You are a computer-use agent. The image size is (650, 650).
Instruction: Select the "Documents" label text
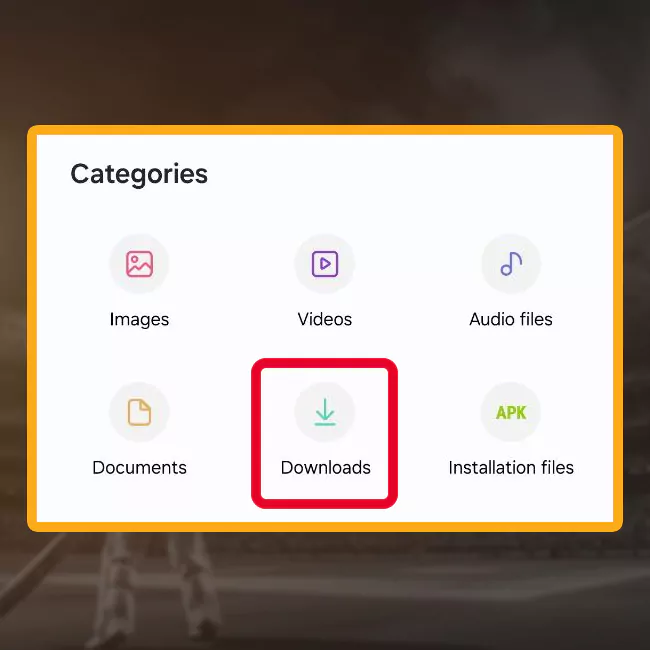pos(139,468)
